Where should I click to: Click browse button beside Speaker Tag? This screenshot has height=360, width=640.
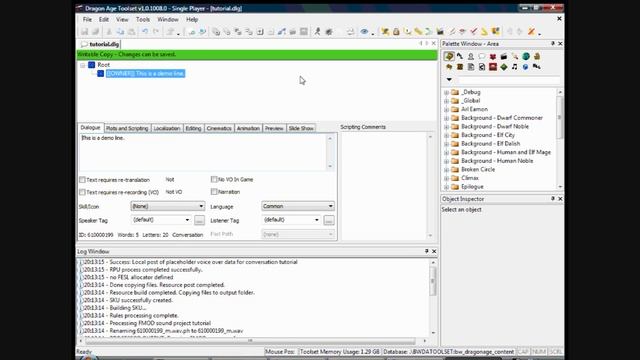coord(199,220)
